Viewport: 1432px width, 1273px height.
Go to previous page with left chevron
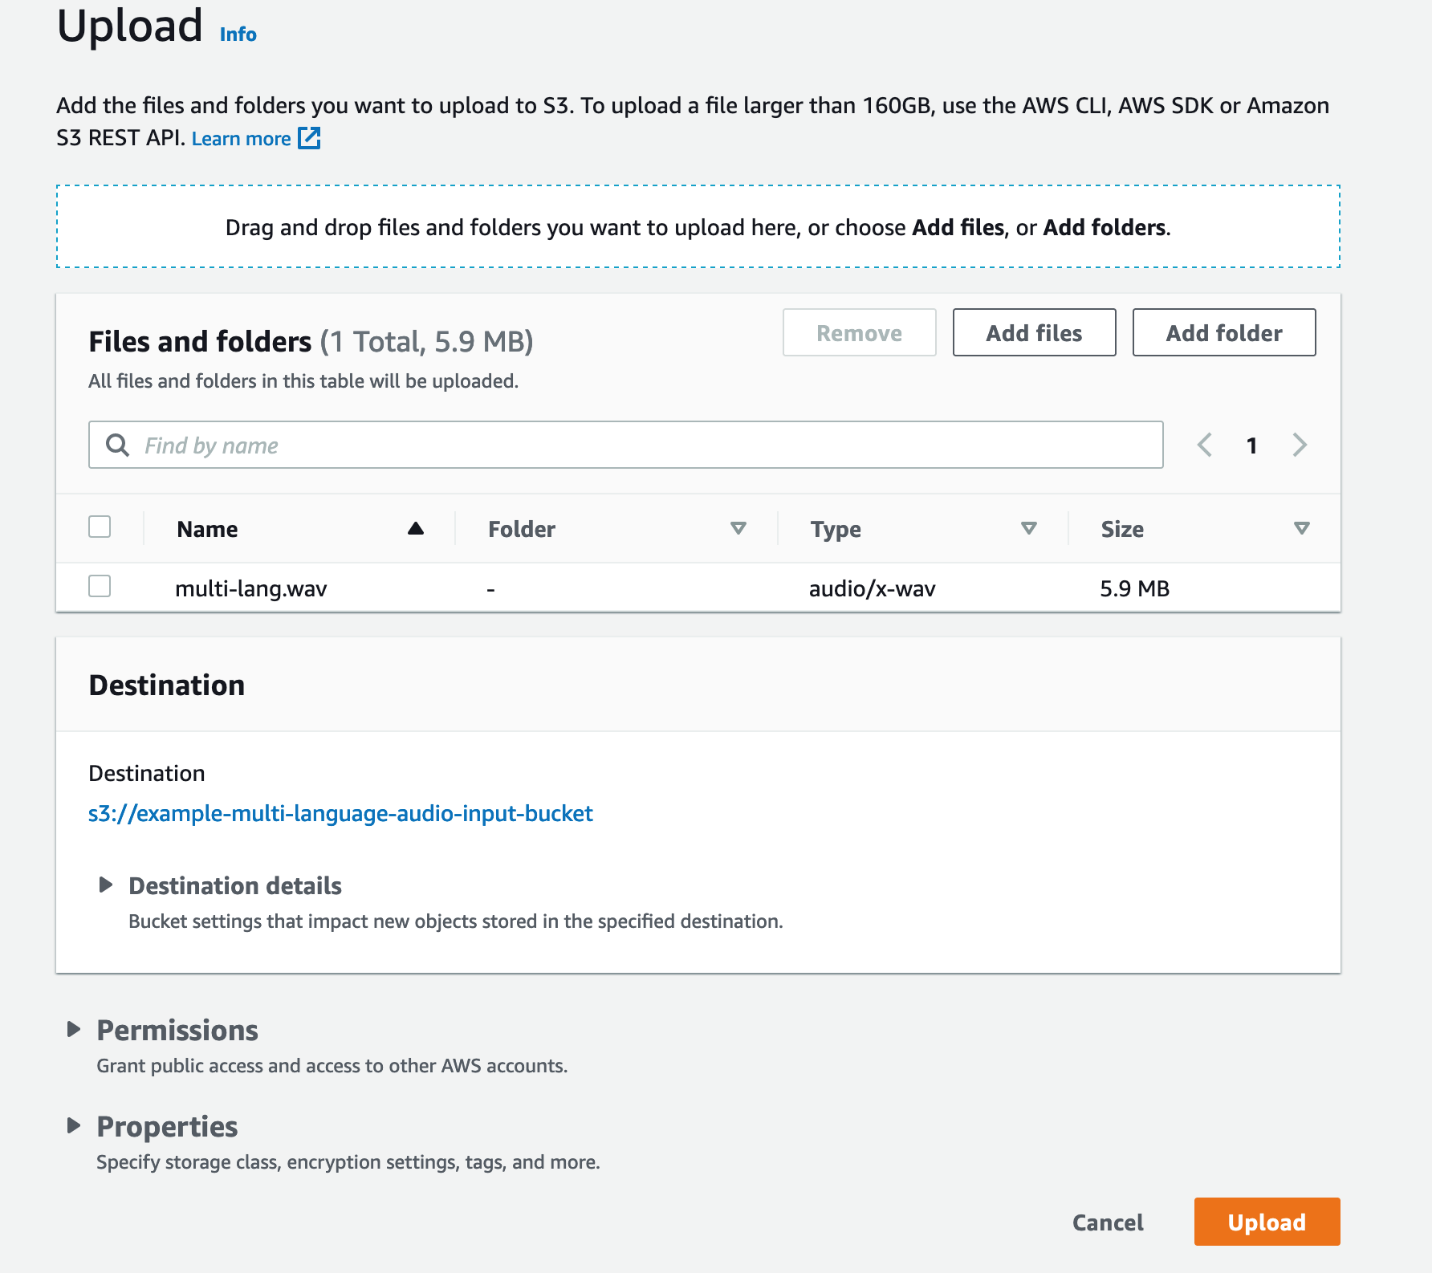(x=1205, y=445)
